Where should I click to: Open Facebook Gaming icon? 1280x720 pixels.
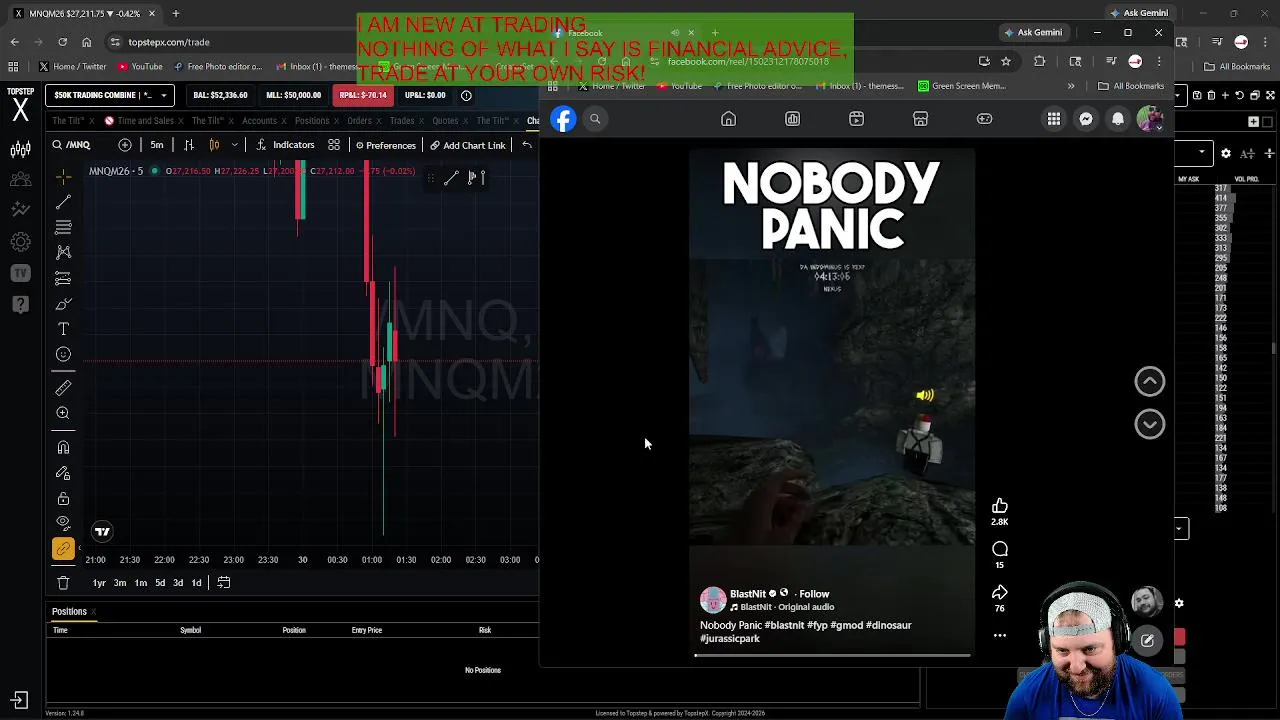click(984, 119)
